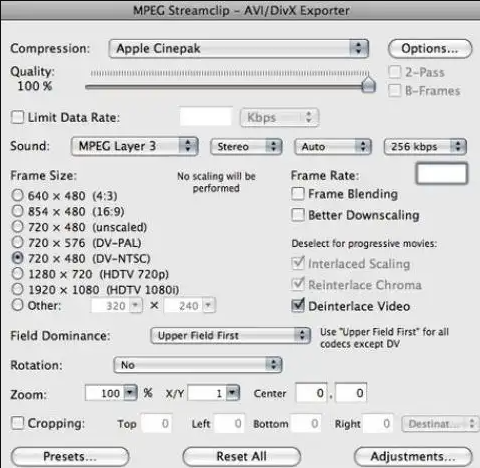Open the MPEG Layer 3 sound dropdown
This screenshot has height=468, width=480.
click(x=135, y=146)
